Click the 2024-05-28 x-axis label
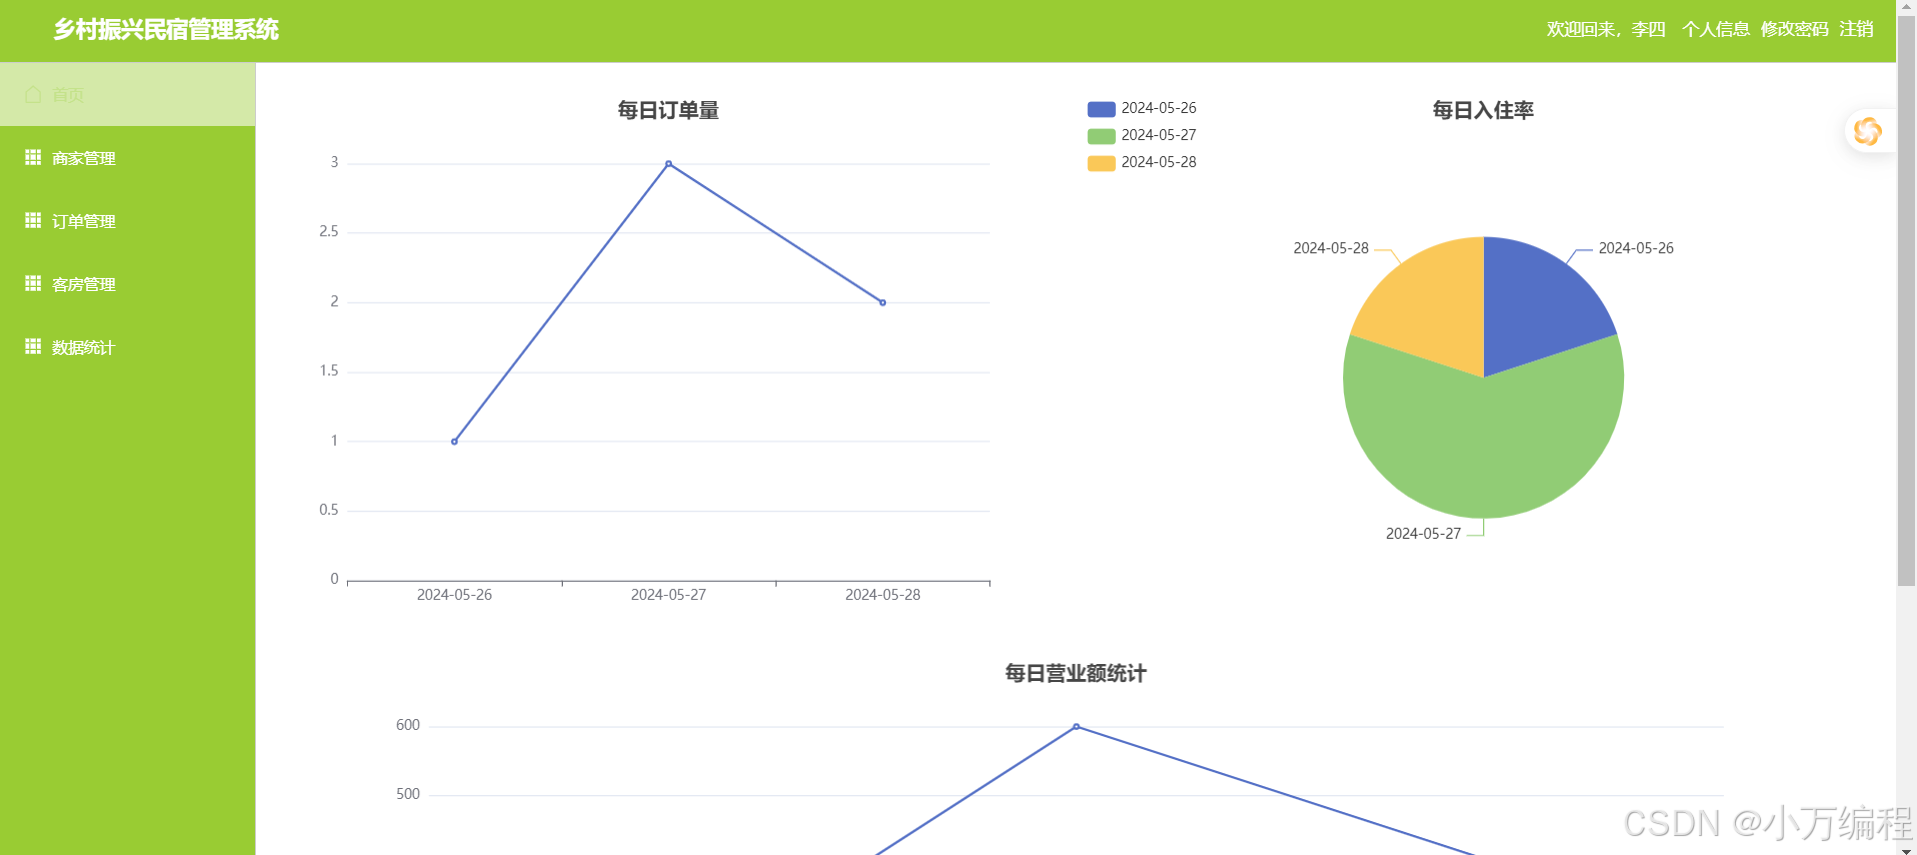Screen dimensions: 1917x855 click(x=882, y=595)
